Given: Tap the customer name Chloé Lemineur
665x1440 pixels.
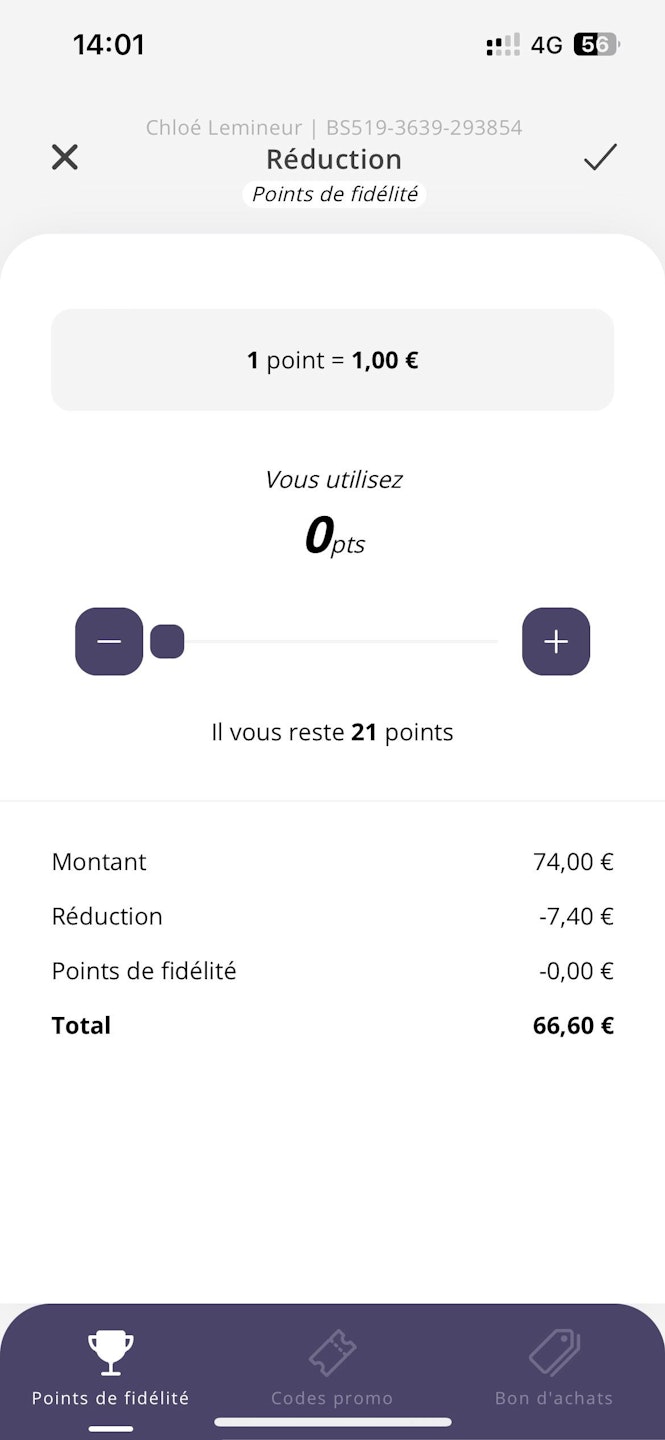Looking at the screenshot, I should coord(223,128).
